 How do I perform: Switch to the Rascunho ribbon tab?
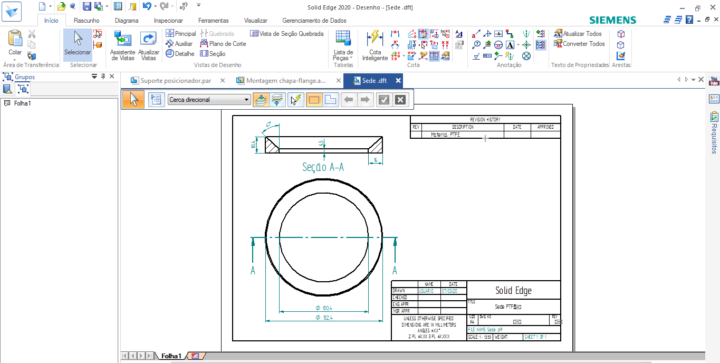pos(86,21)
